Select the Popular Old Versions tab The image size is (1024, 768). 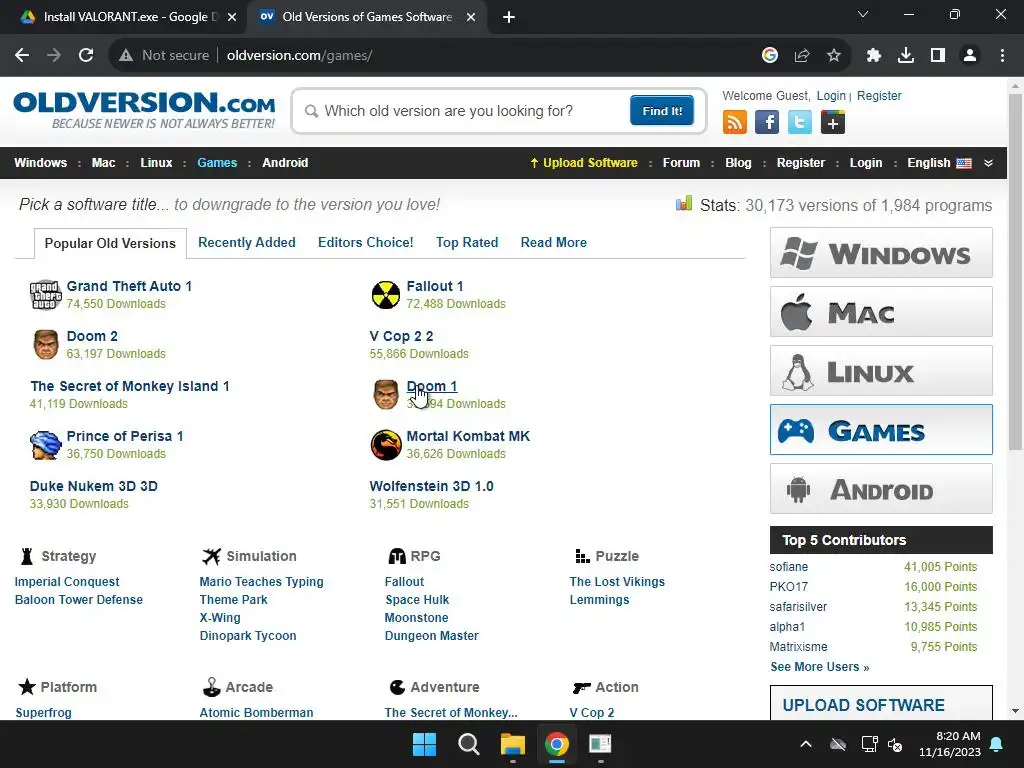110,243
